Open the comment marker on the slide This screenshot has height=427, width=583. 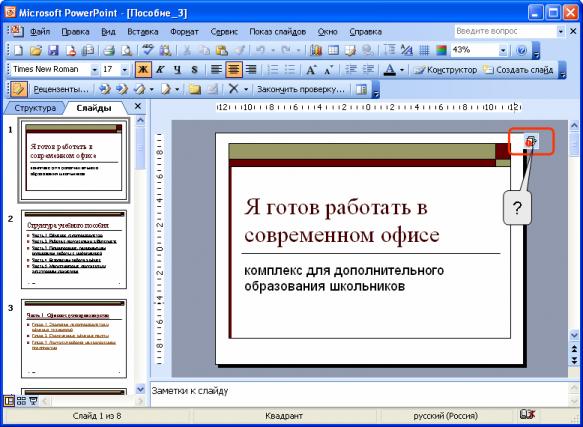[531, 141]
